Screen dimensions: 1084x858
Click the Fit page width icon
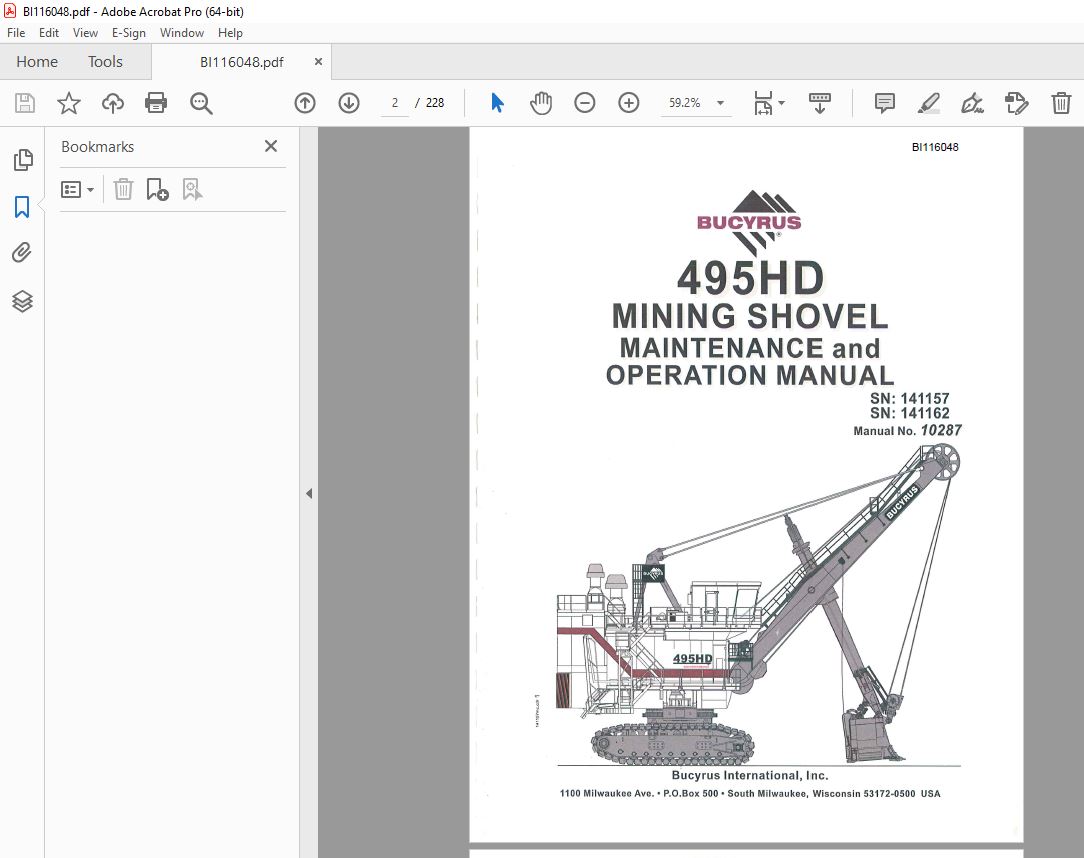click(x=763, y=103)
